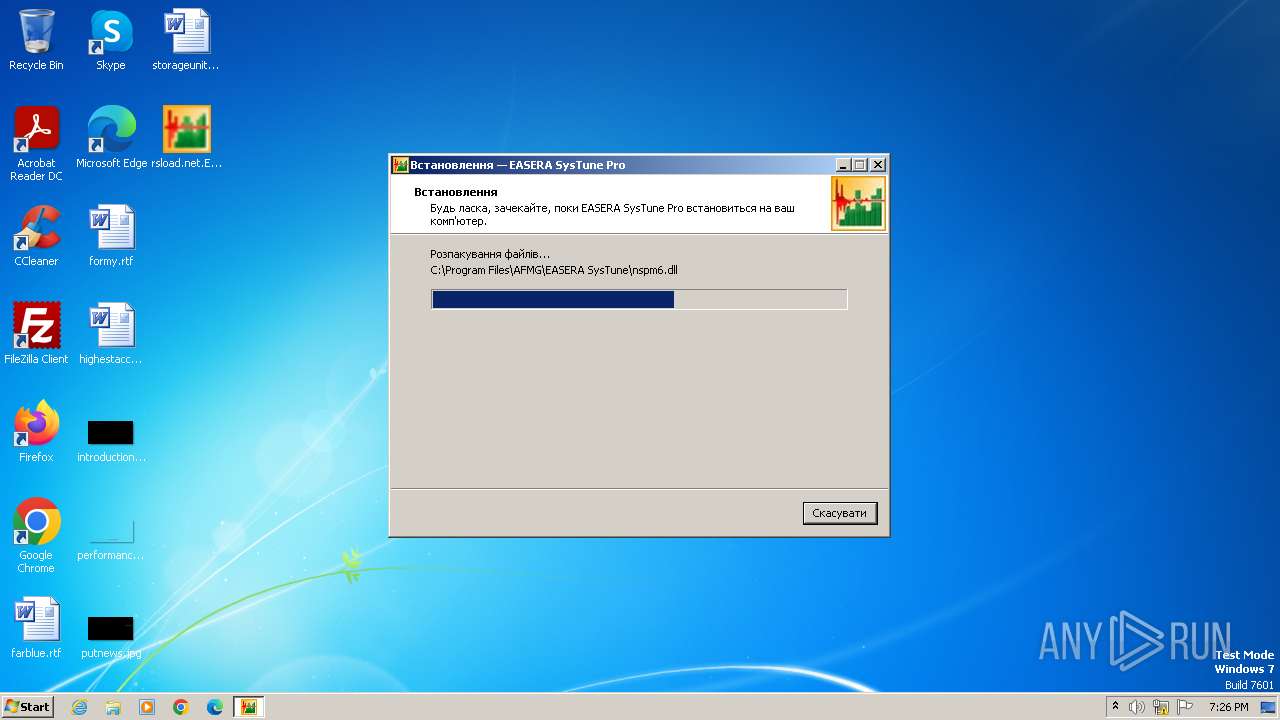1280x720 pixels.
Task: Click the EASERA SysTune Pro logo image
Action: point(858,204)
